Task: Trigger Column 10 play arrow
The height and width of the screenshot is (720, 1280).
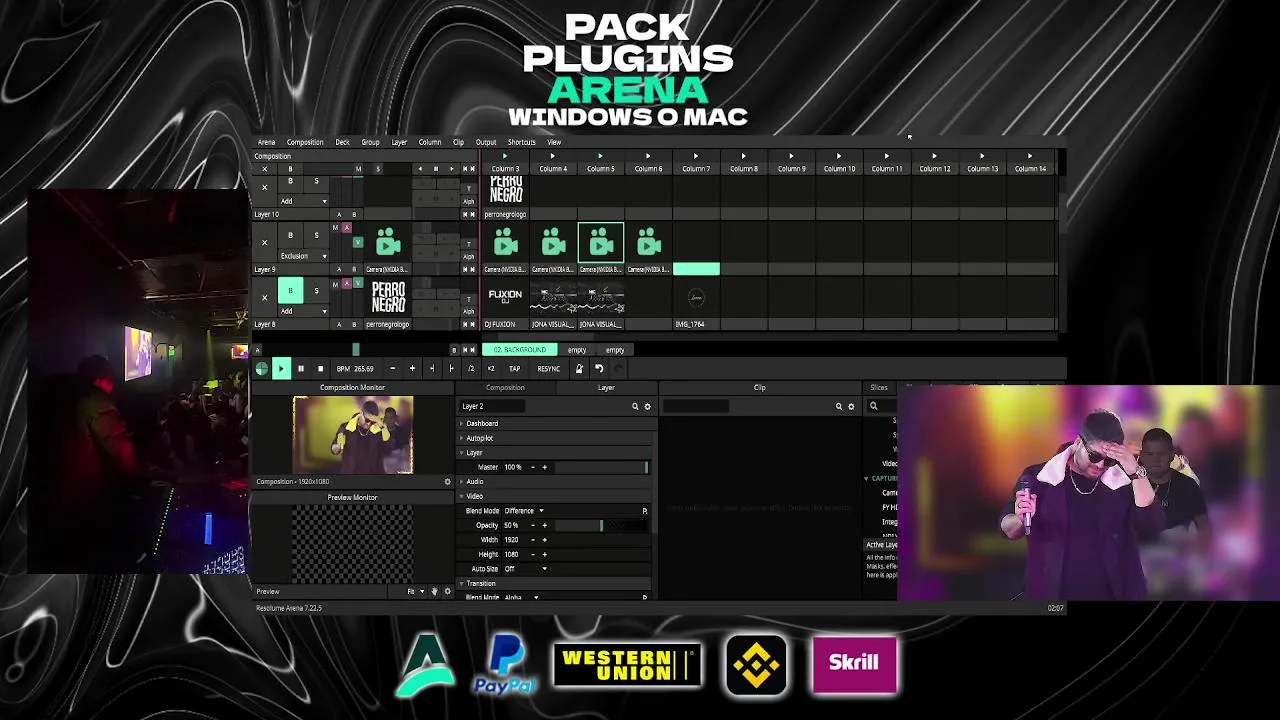Action: [x=839, y=156]
